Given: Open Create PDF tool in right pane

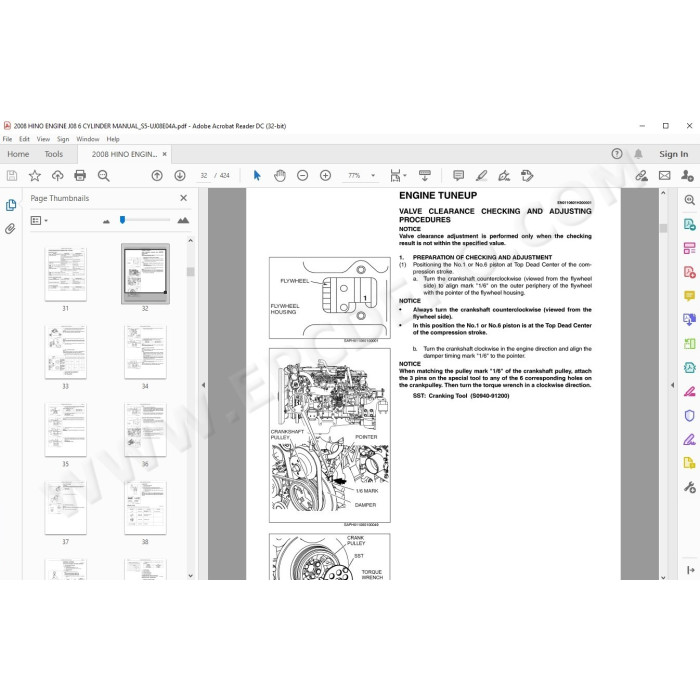Looking at the screenshot, I should 689,272.
